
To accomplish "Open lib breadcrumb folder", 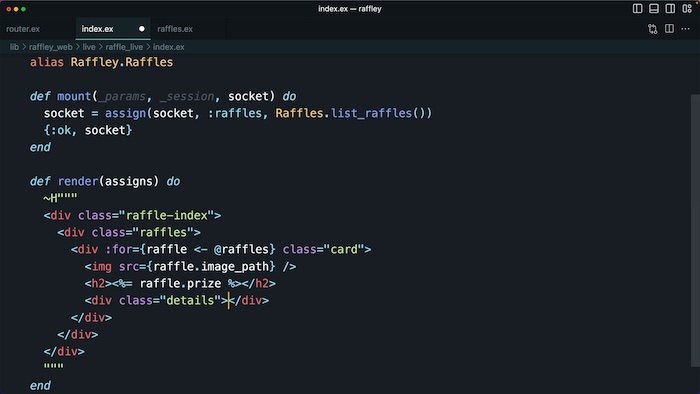I will point(14,47).
